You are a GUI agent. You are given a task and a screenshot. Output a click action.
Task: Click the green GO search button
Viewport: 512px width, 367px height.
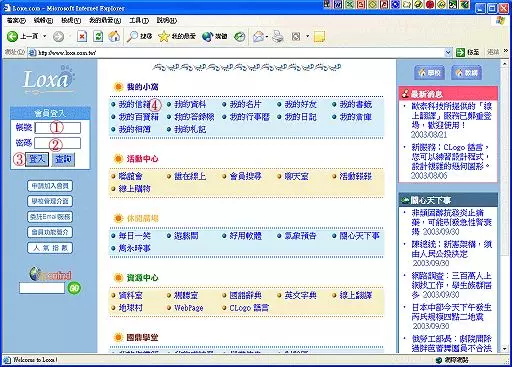[x=74, y=288]
